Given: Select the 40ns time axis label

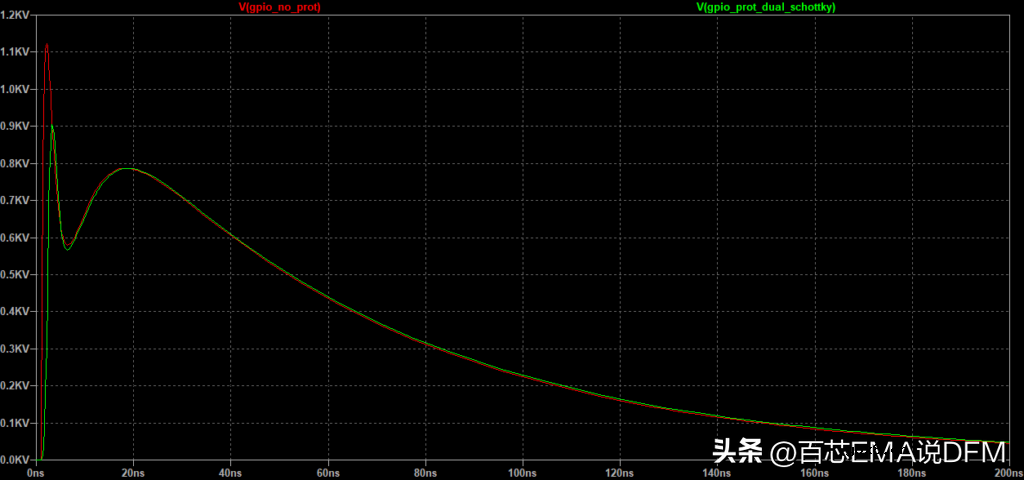Looking at the screenshot, I should tap(230, 472).
